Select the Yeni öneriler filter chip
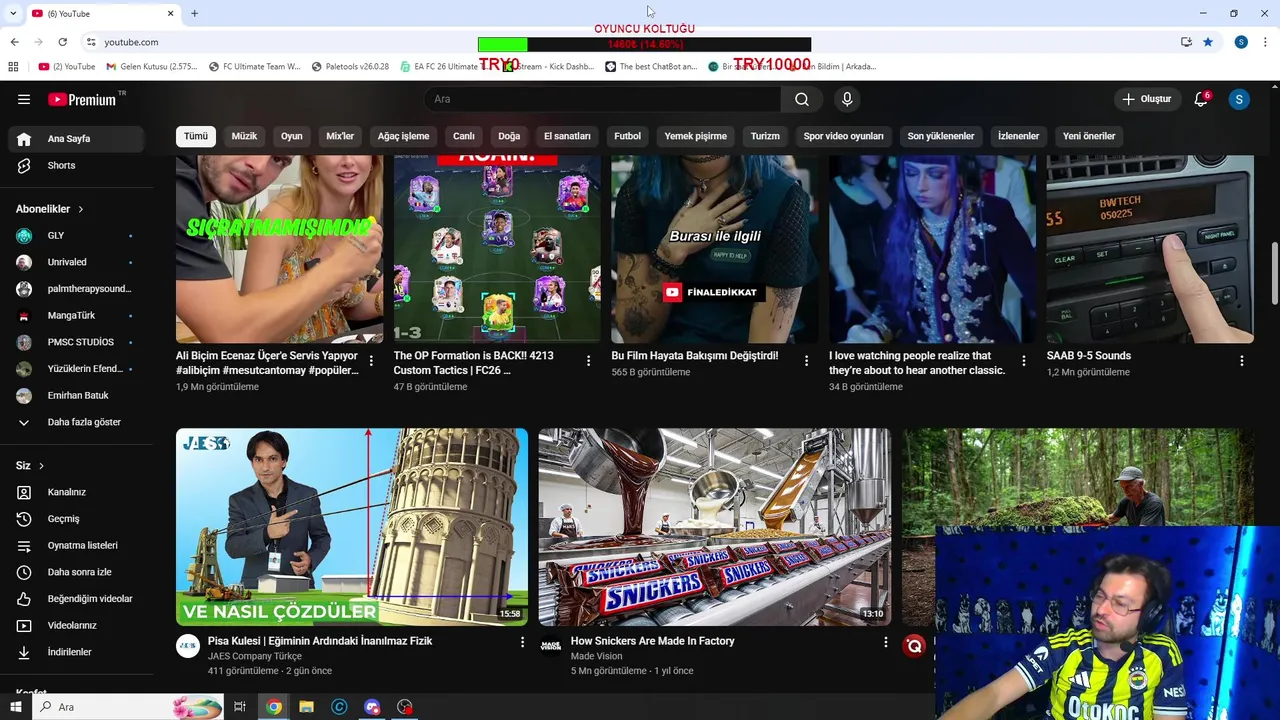The height and width of the screenshot is (720, 1280). pos(1089,136)
